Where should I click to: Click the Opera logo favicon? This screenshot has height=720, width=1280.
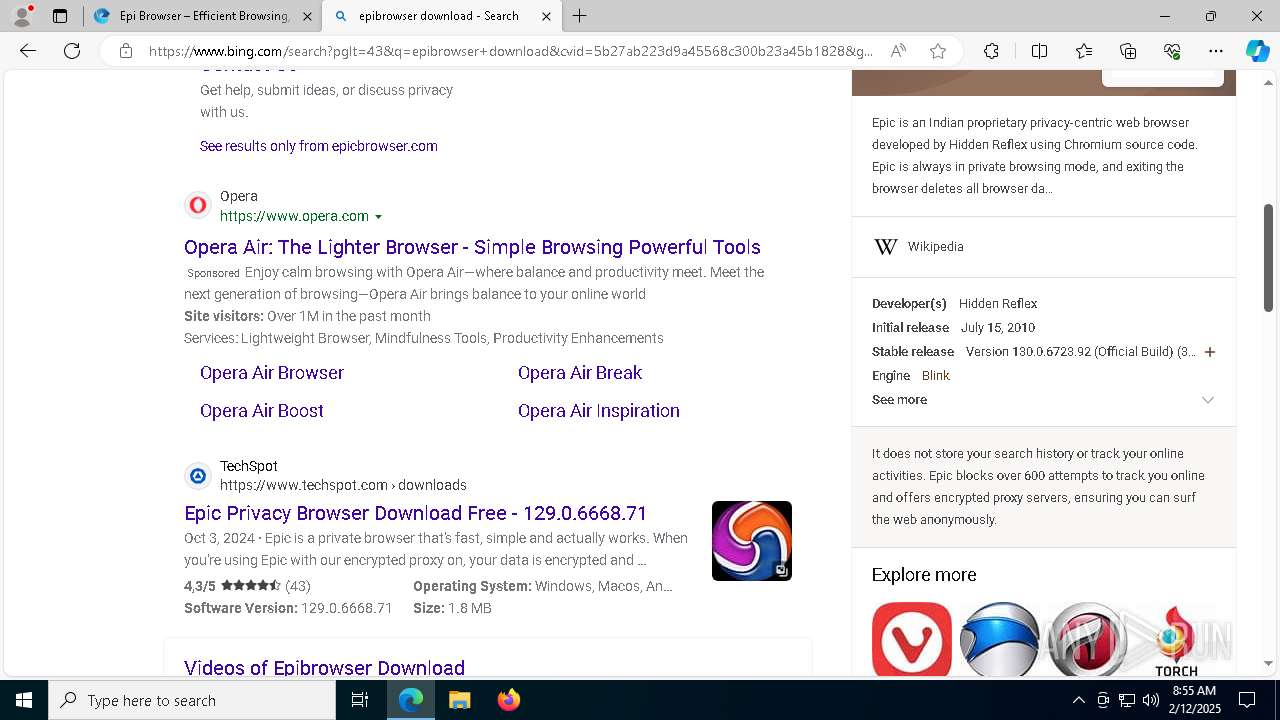pos(198,205)
